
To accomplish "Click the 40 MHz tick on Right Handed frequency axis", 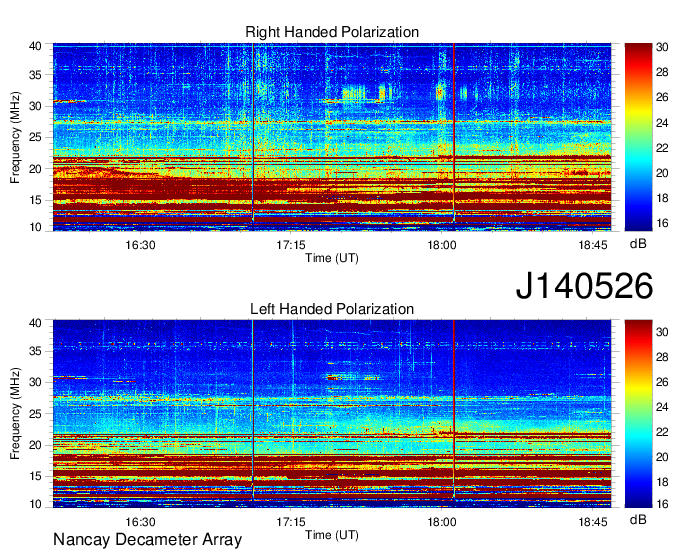I will coord(35,46).
